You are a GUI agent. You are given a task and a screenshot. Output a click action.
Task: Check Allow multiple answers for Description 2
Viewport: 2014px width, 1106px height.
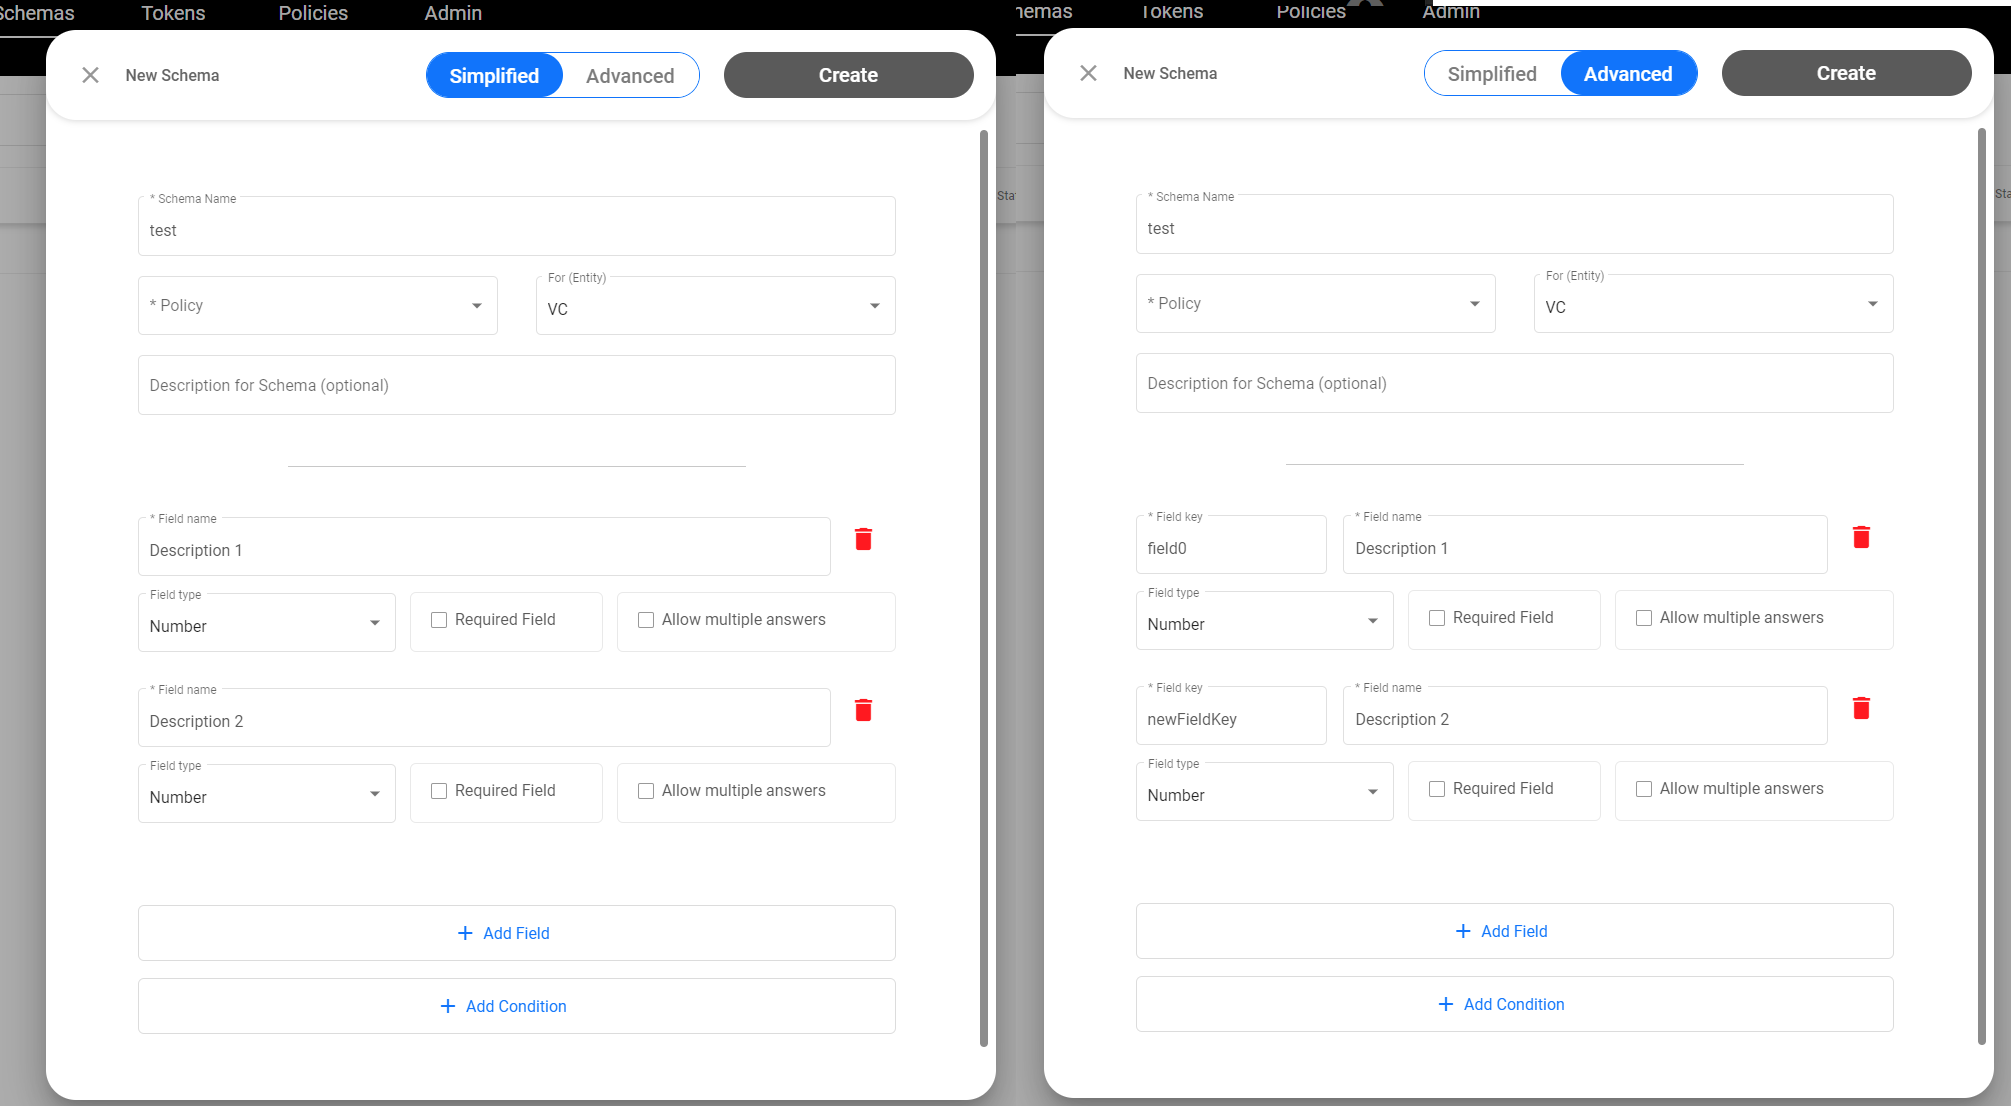tap(646, 791)
